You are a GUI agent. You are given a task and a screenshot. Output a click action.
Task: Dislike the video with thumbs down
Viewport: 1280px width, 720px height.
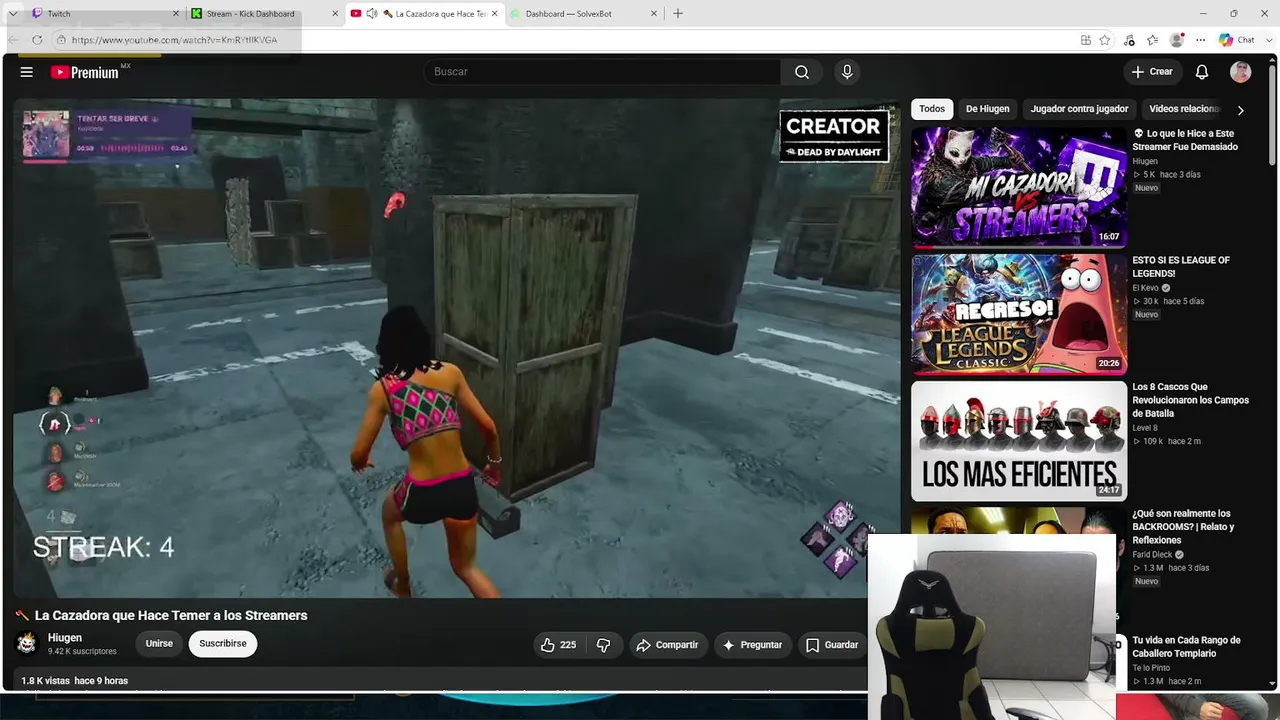pos(603,645)
